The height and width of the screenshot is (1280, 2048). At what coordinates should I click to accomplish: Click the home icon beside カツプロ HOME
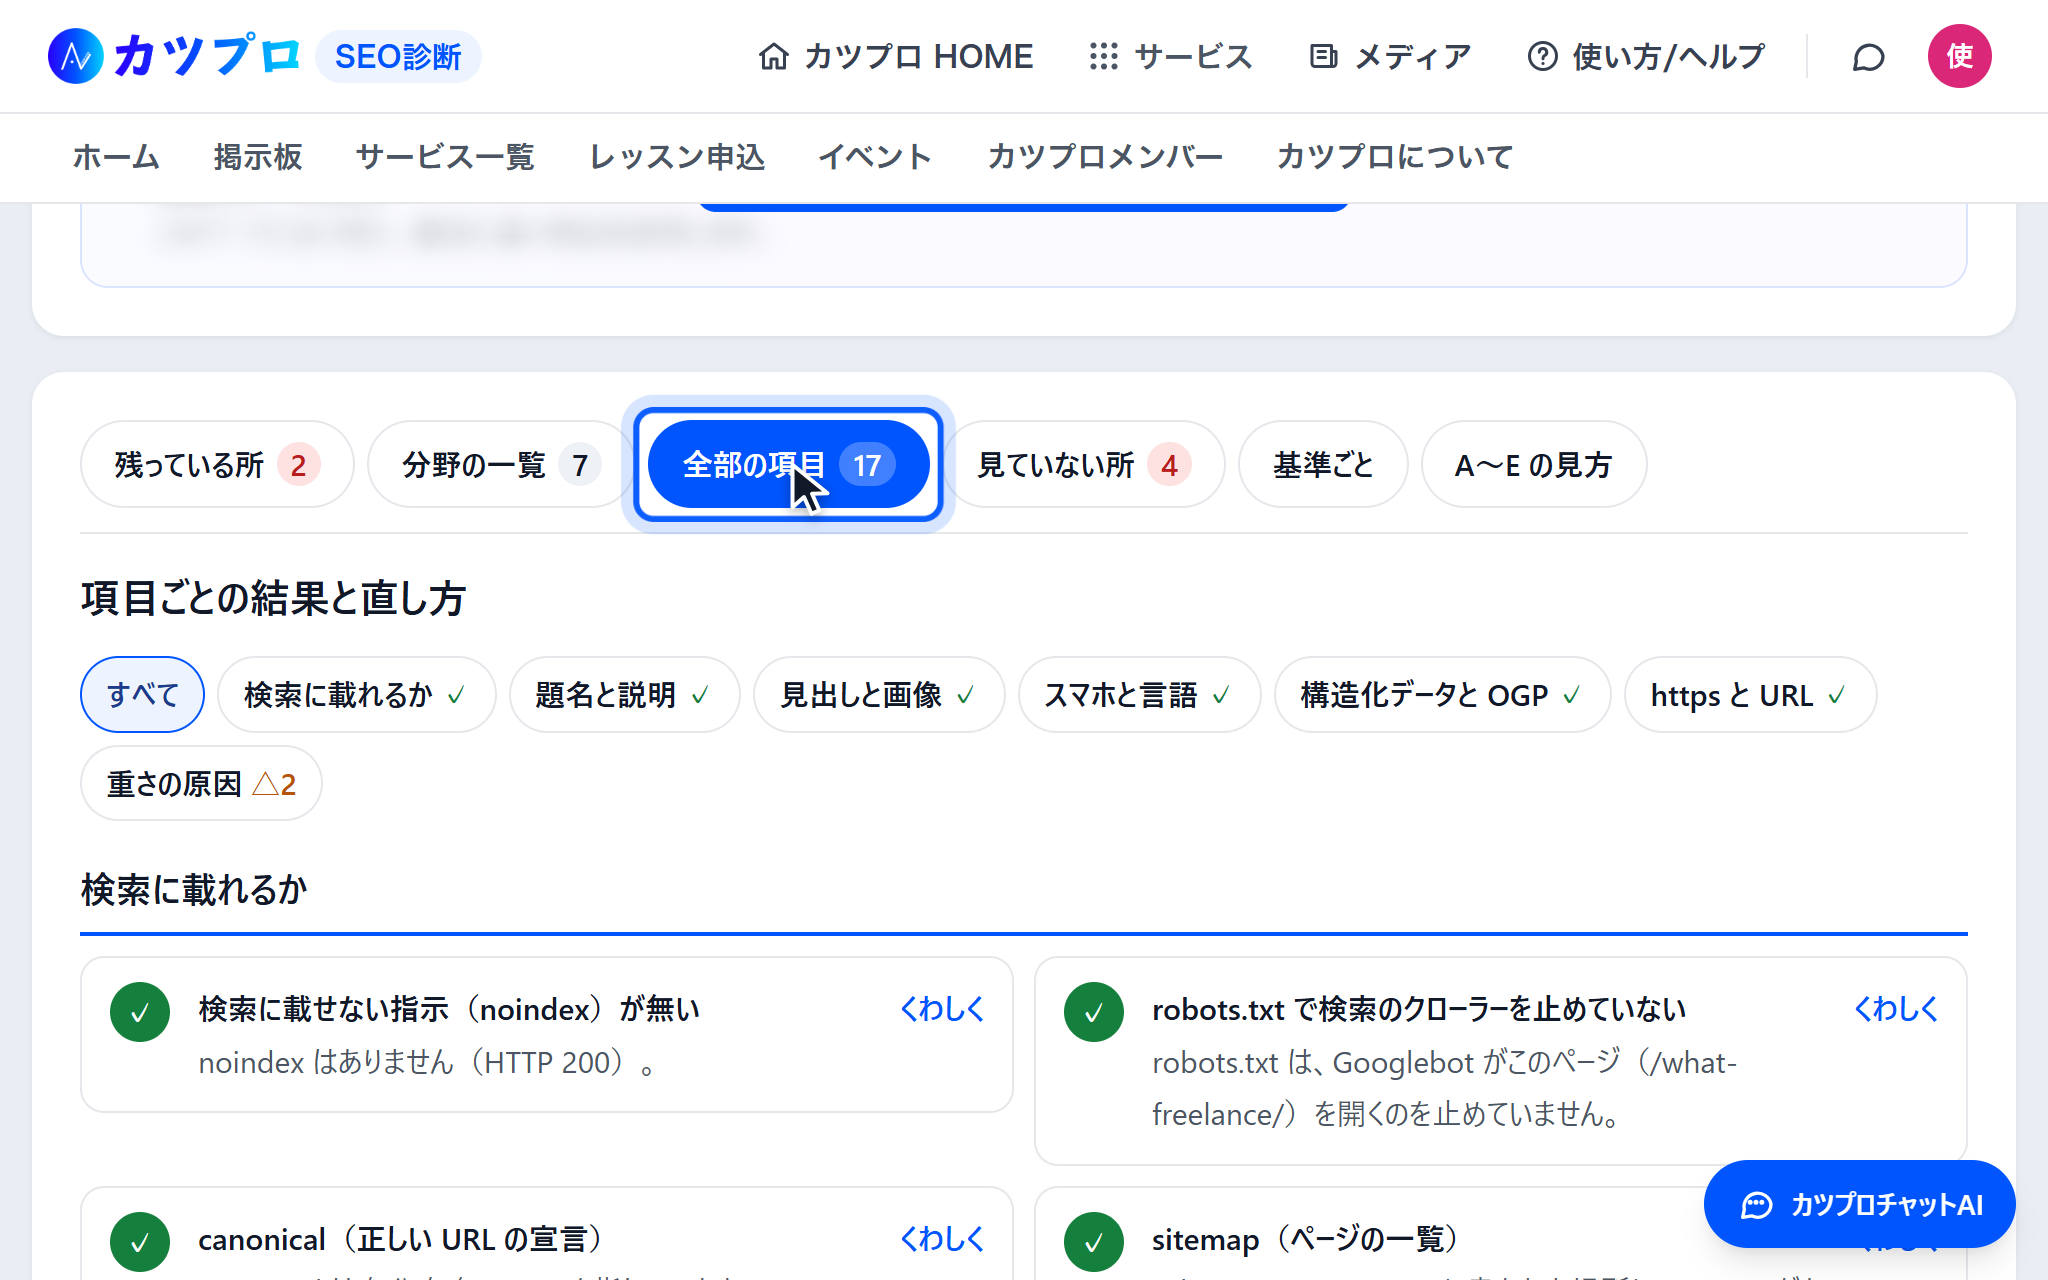pos(774,57)
